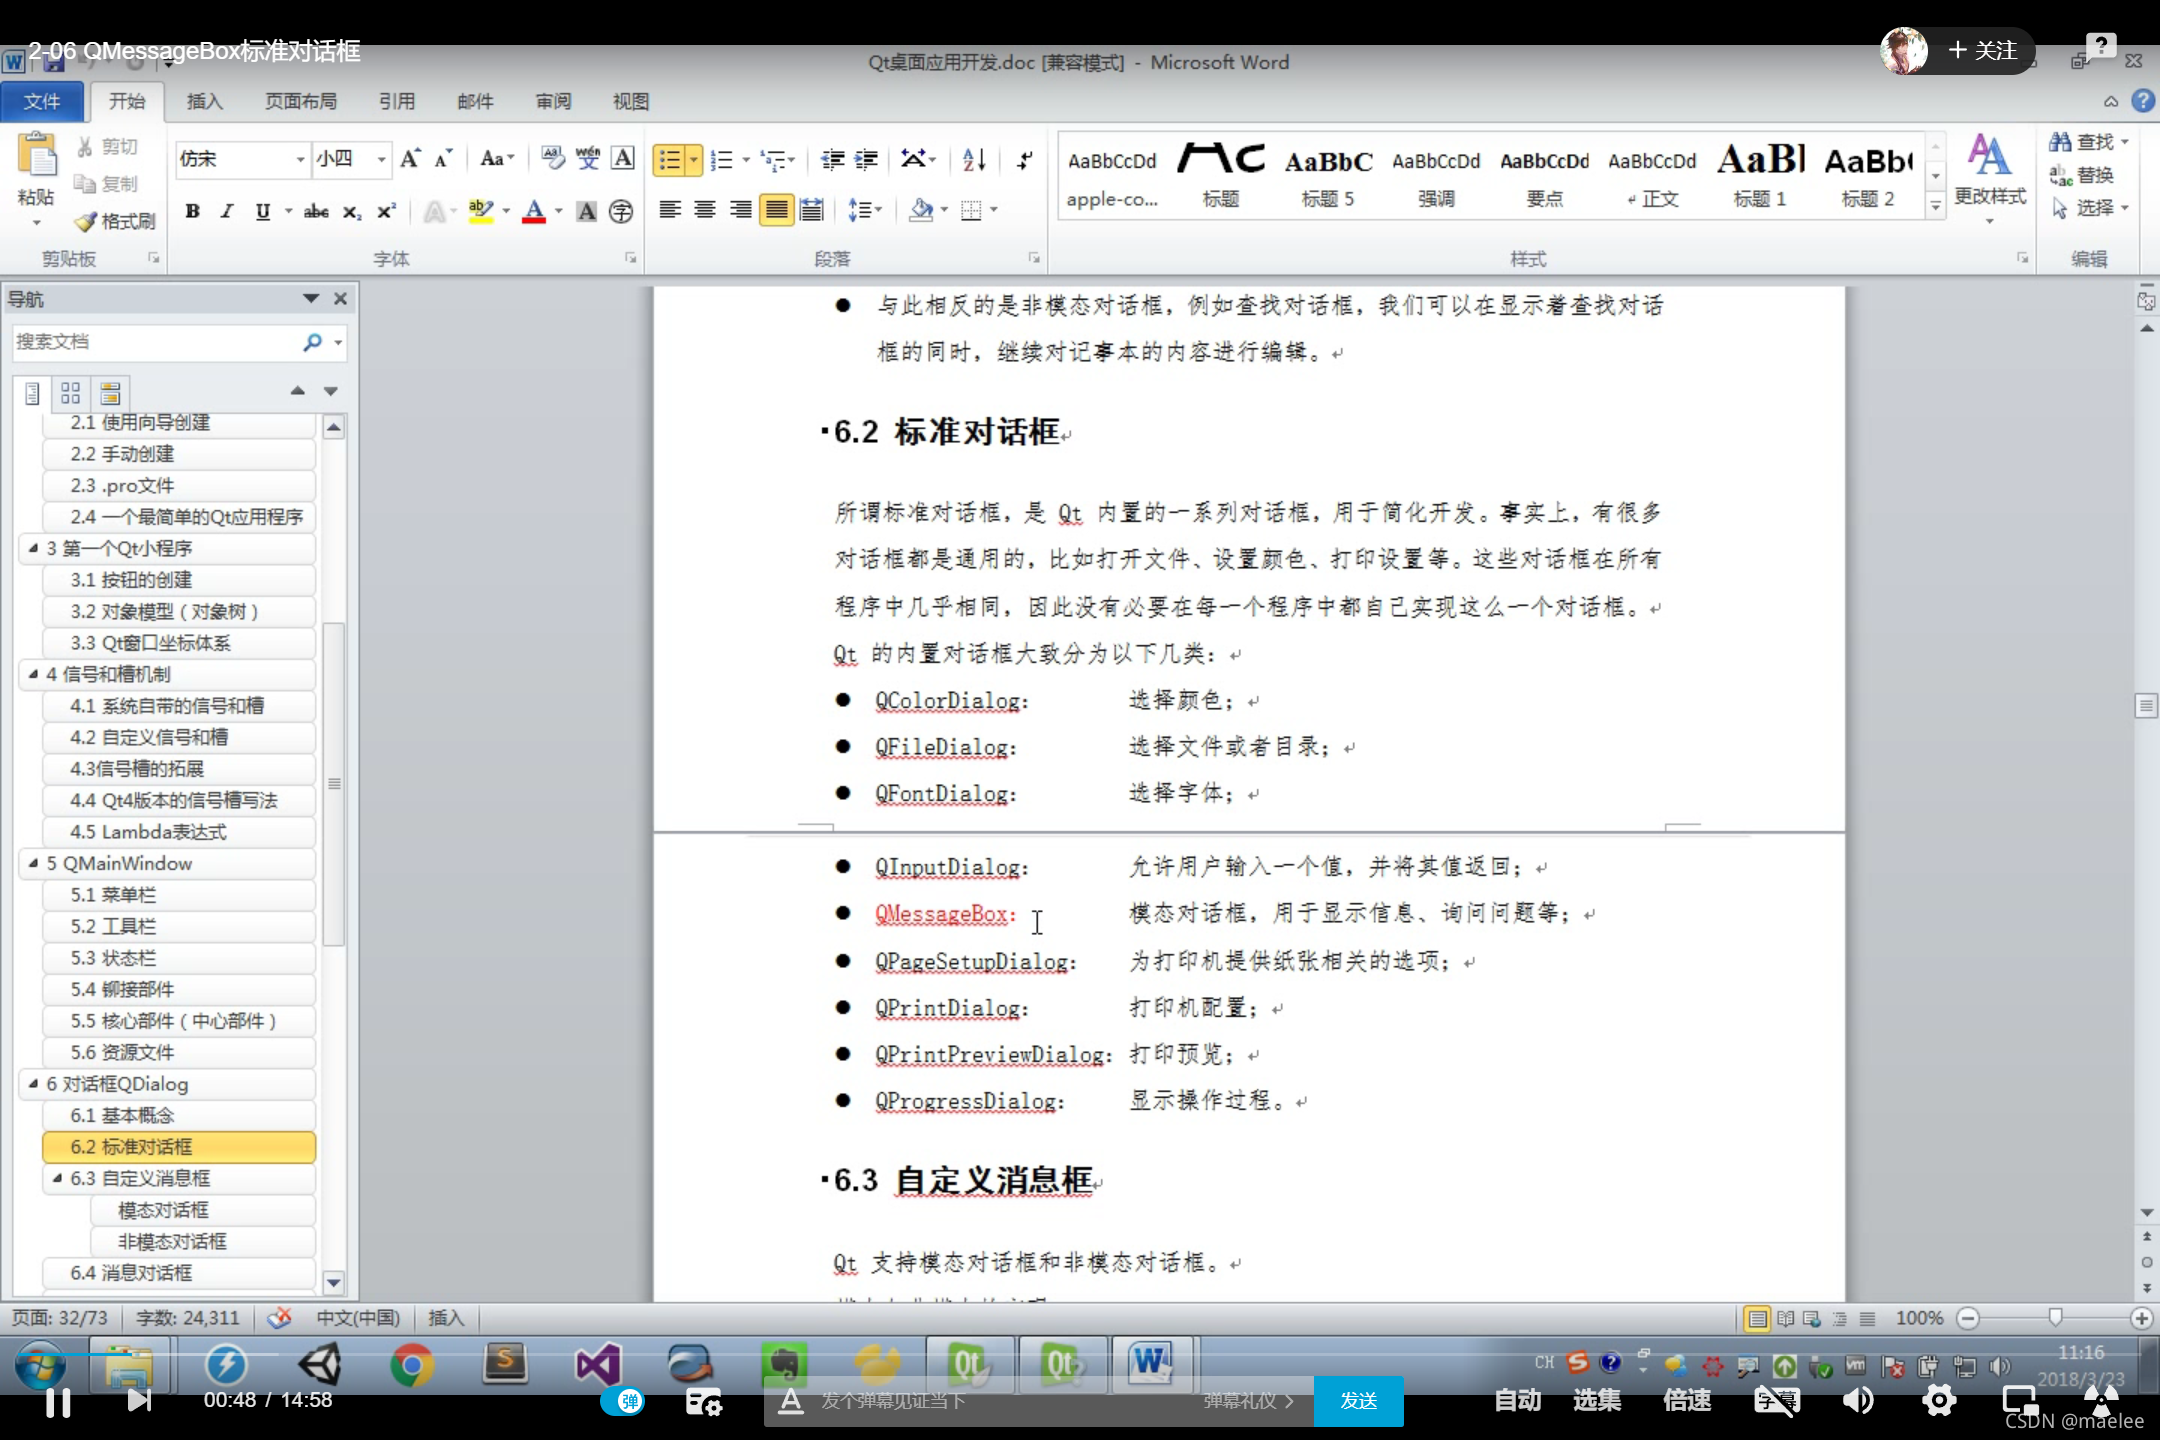Click the Grow Font icon
The height and width of the screenshot is (1440, 2160).
[410, 159]
